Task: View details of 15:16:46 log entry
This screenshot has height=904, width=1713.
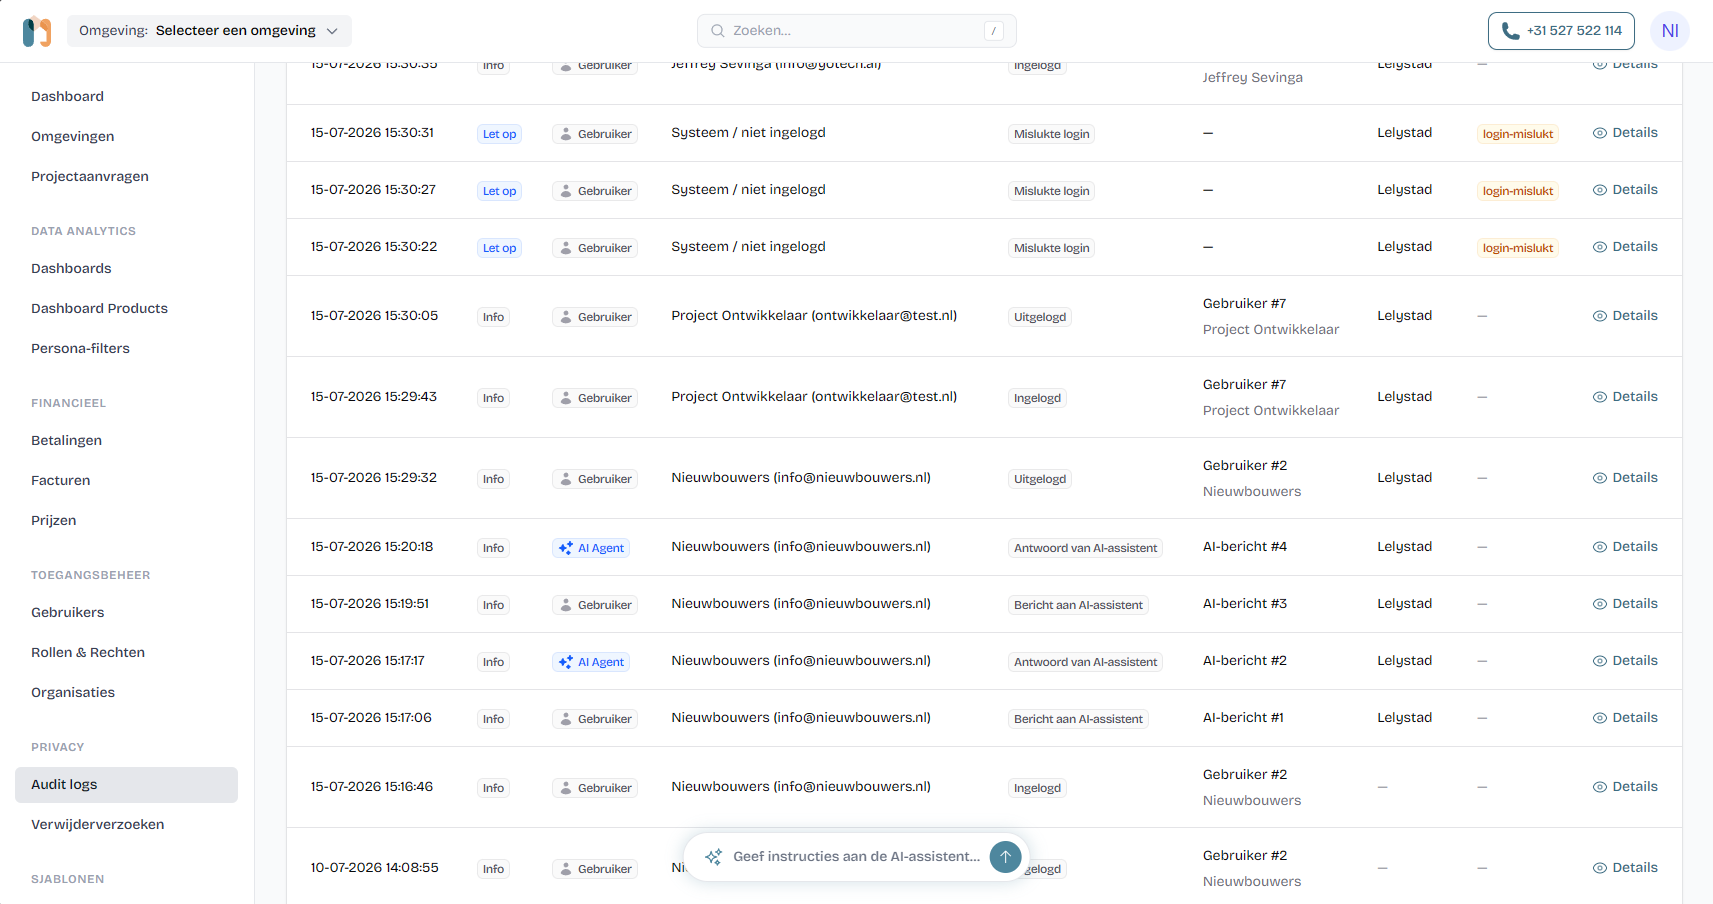Action: 1625,787
